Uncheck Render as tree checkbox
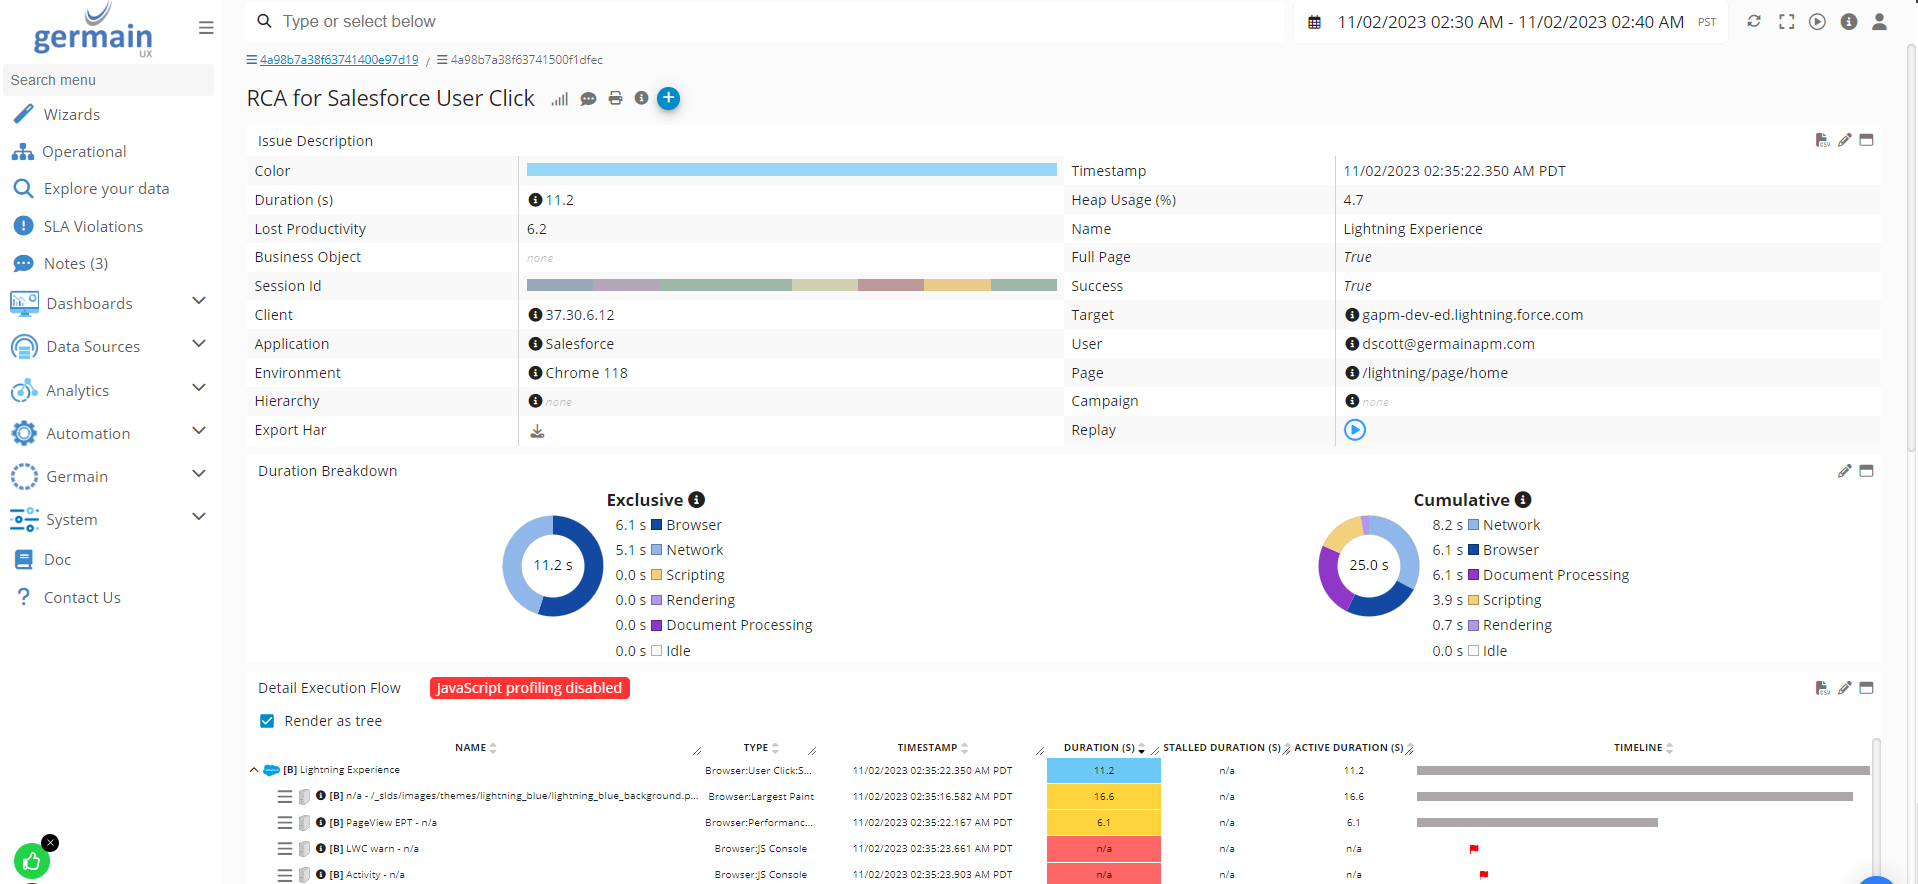Screen dimensions: 1918x884 [x=267, y=721]
